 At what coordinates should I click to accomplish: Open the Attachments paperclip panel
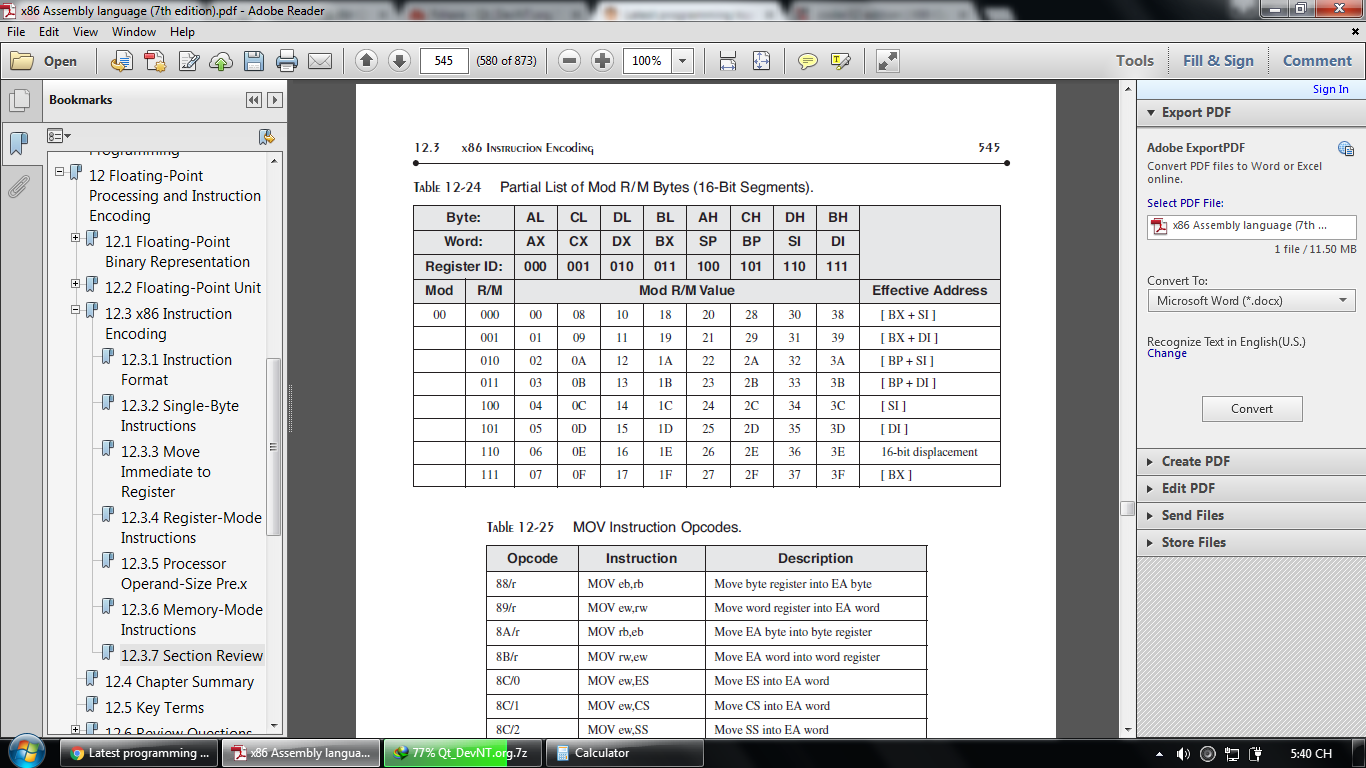point(18,186)
